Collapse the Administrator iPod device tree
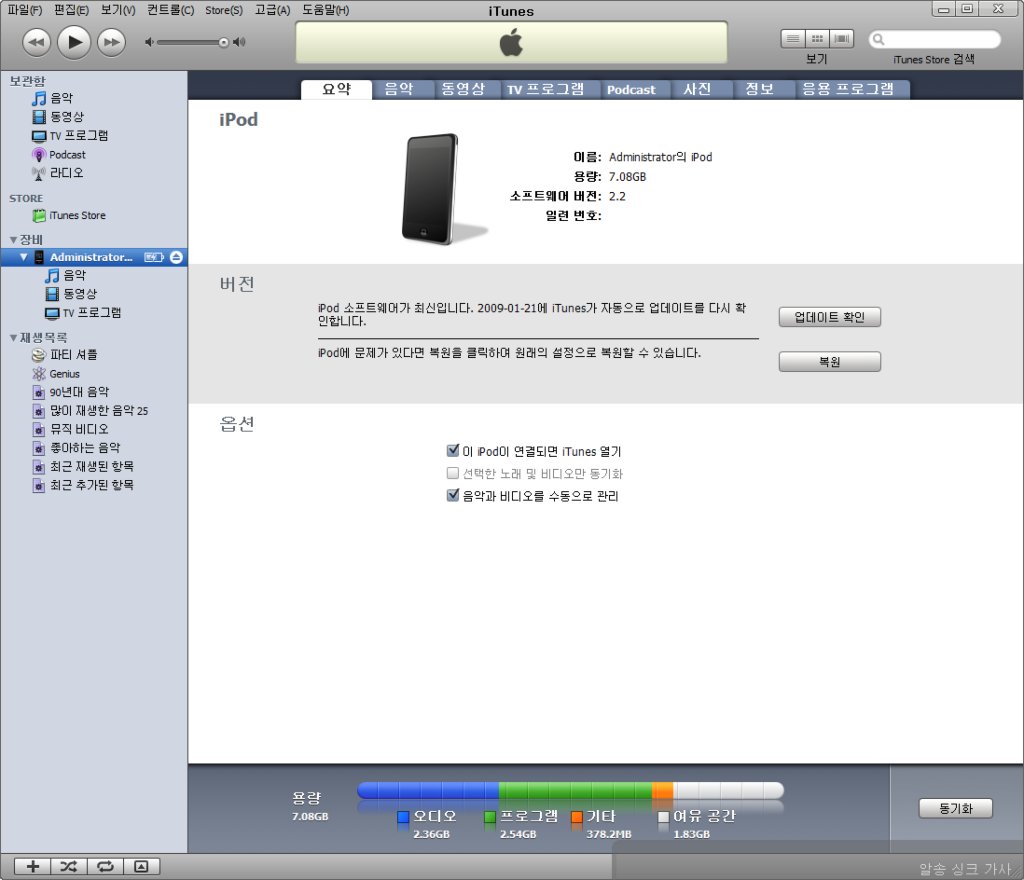The width and height of the screenshot is (1024, 880). [24, 257]
